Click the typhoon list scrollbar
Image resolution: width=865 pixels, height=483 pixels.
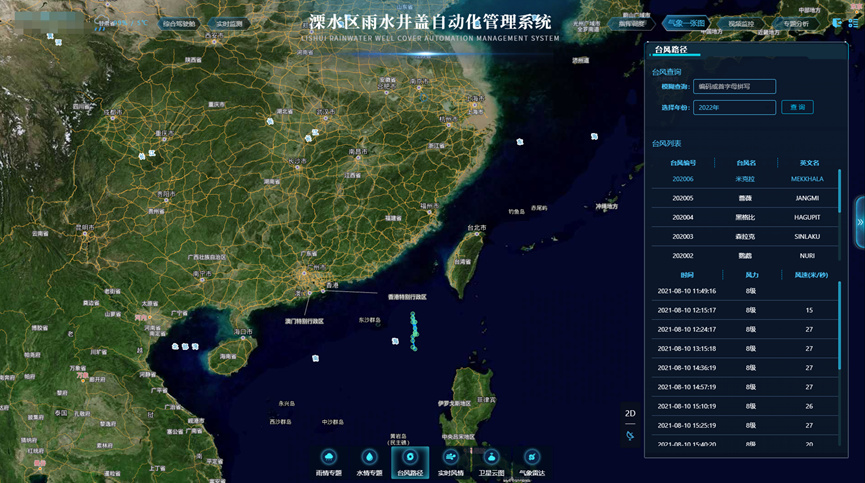click(x=840, y=191)
